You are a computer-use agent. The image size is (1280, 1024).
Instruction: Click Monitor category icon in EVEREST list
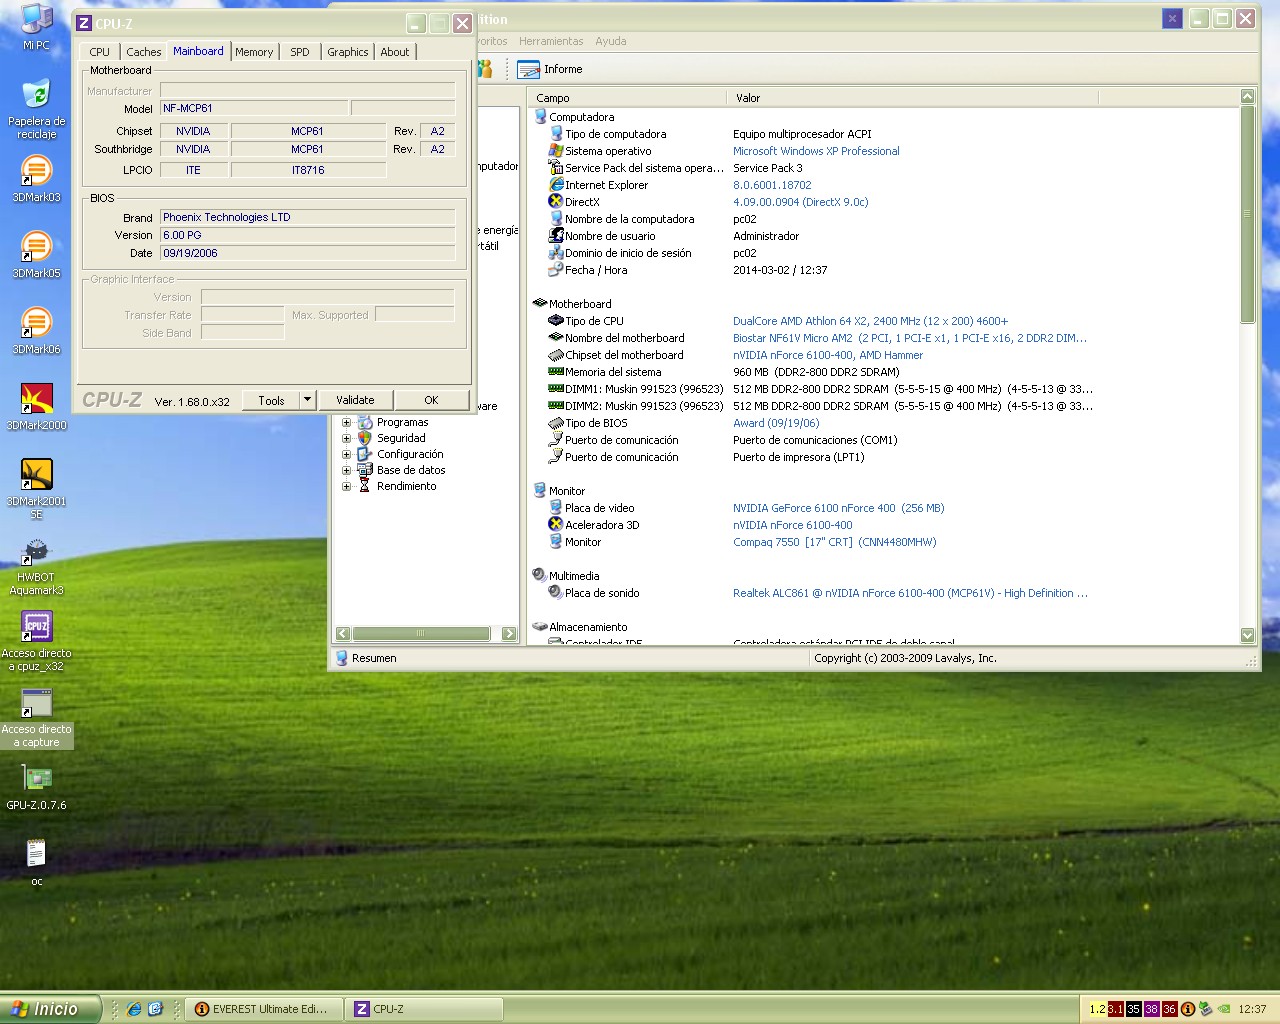tap(540, 490)
